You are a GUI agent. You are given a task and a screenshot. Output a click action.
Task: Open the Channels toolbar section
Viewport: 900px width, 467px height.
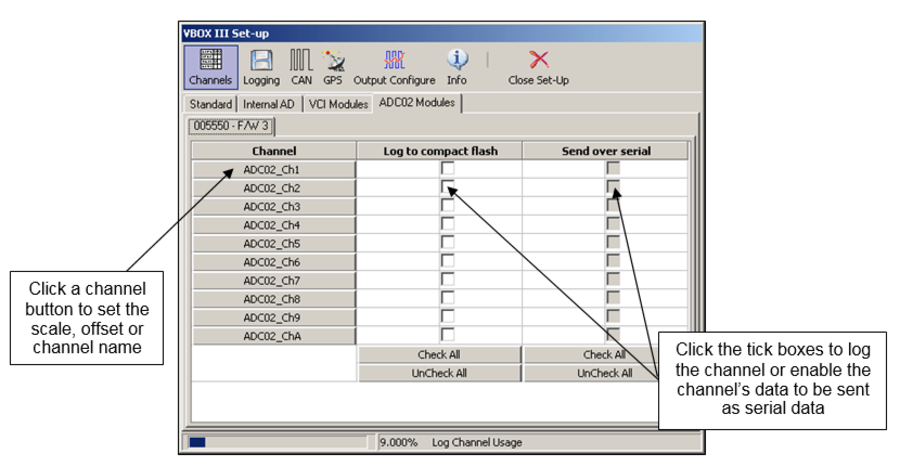211,68
